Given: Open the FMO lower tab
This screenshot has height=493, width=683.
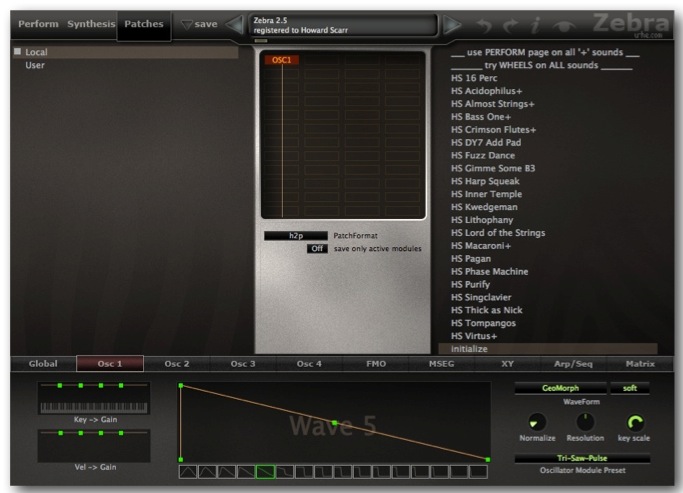Looking at the screenshot, I should click(x=376, y=364).
